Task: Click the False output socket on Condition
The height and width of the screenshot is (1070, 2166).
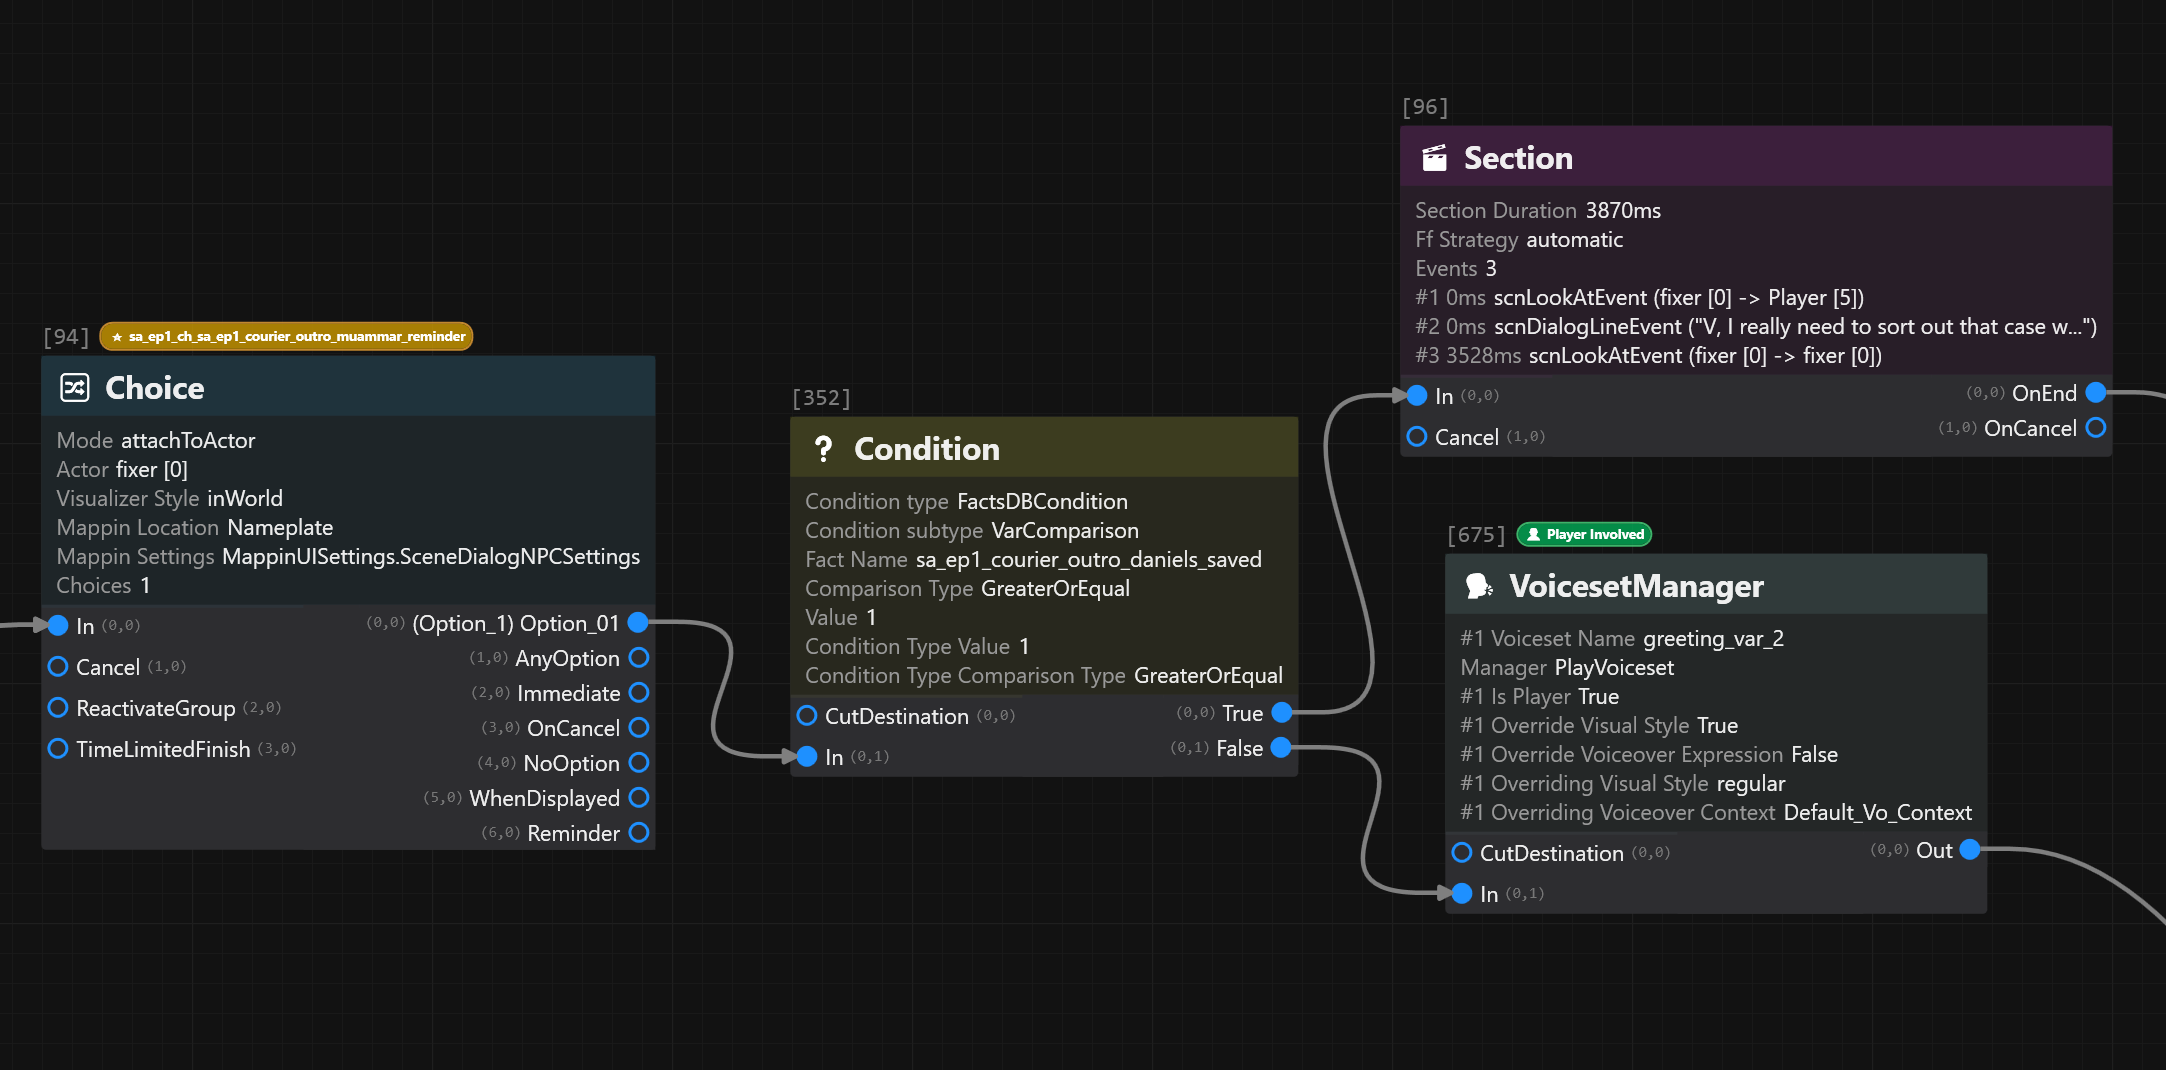Action: point(1281,748)
